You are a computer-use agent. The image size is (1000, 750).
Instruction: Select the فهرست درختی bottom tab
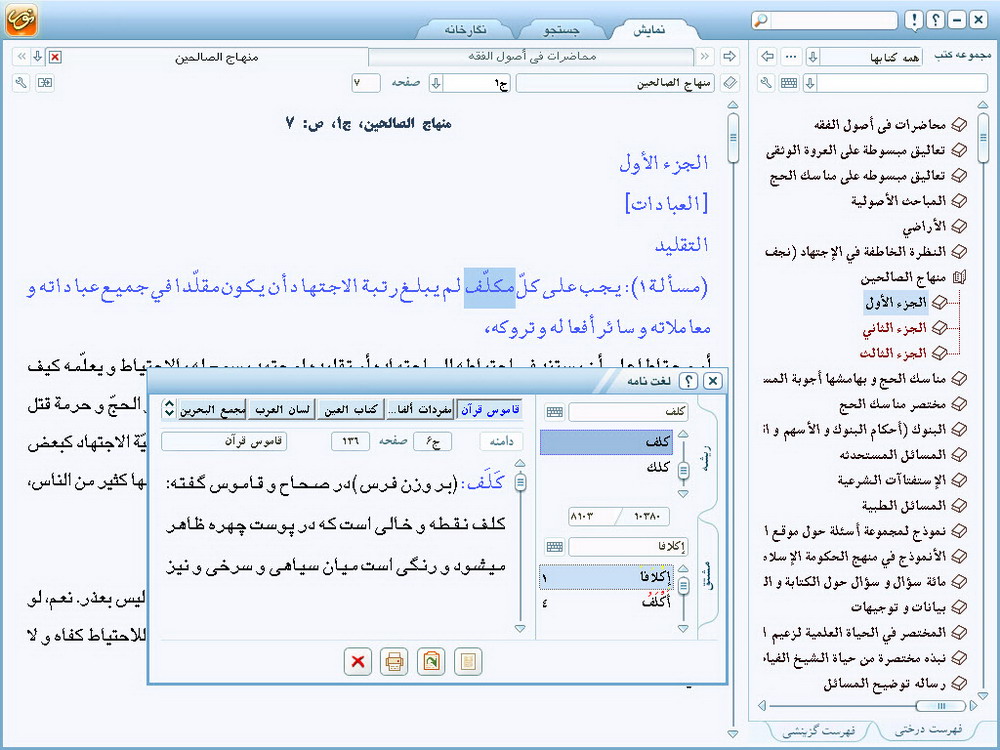click(929, 730)
